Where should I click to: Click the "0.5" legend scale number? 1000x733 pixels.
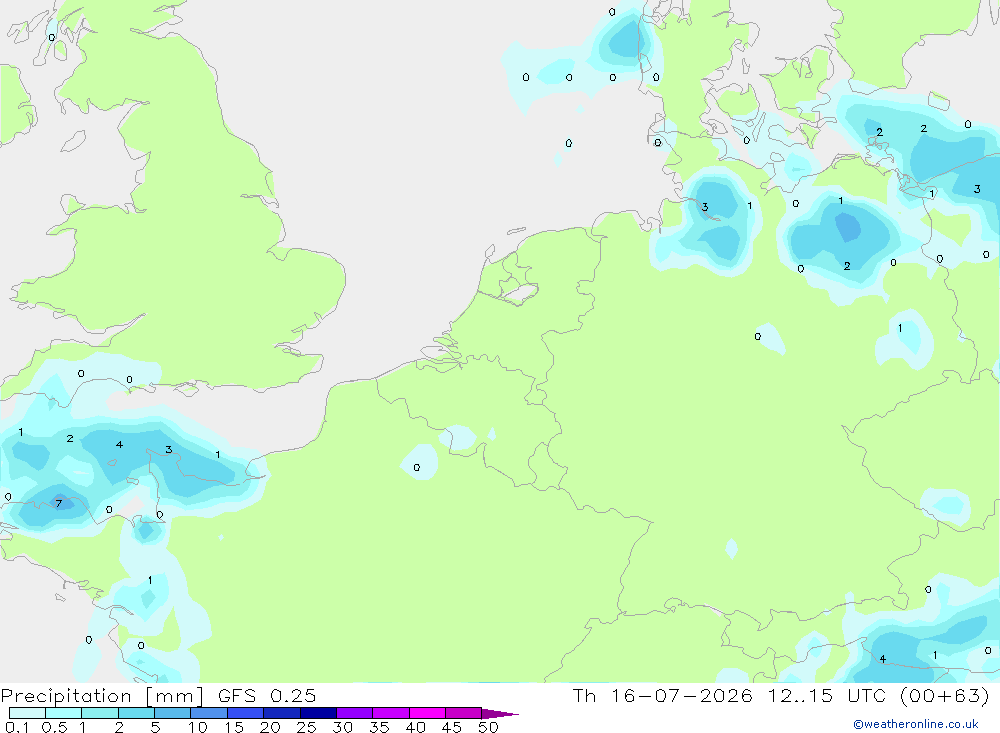[x=54, y=727]
